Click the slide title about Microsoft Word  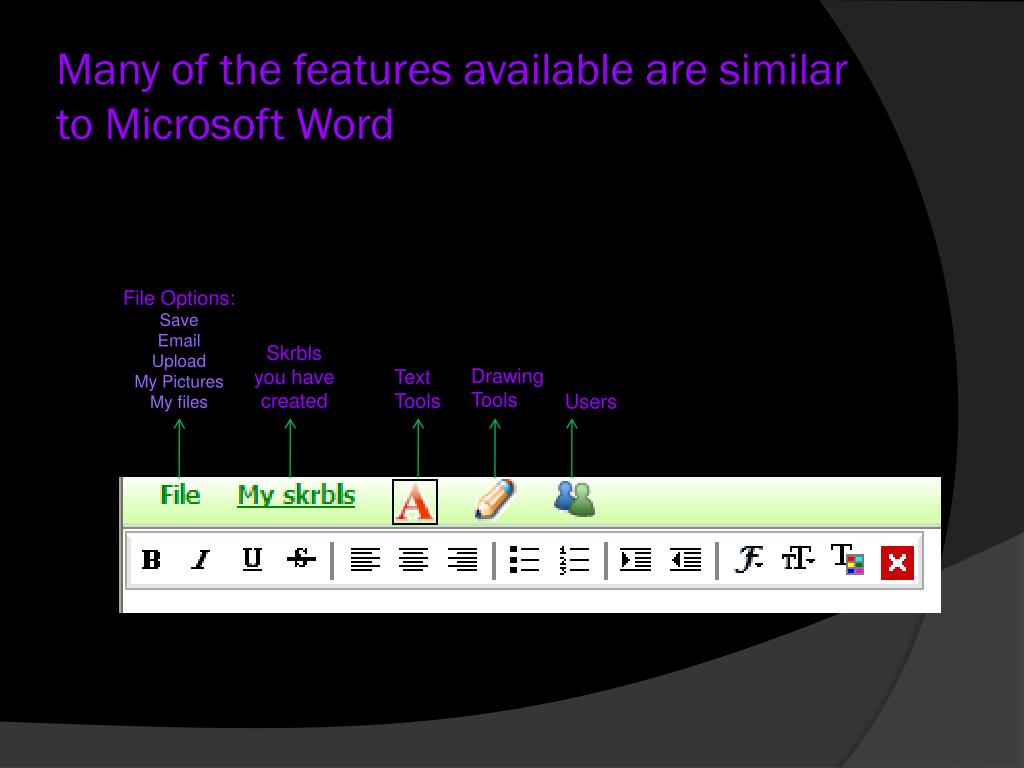[x=451, y=97]
